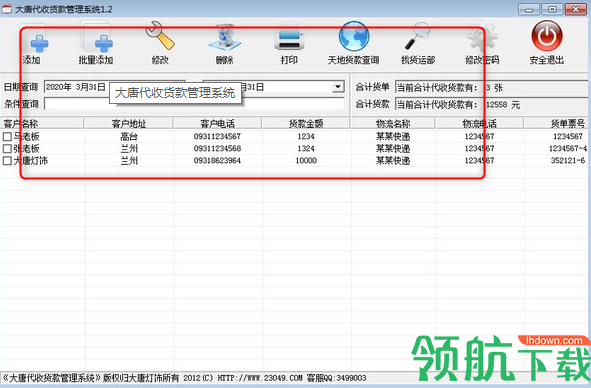The height and width of the screenshot is (388, 591).
Task: Select the phone cell 09311234567
Action: 217,136
